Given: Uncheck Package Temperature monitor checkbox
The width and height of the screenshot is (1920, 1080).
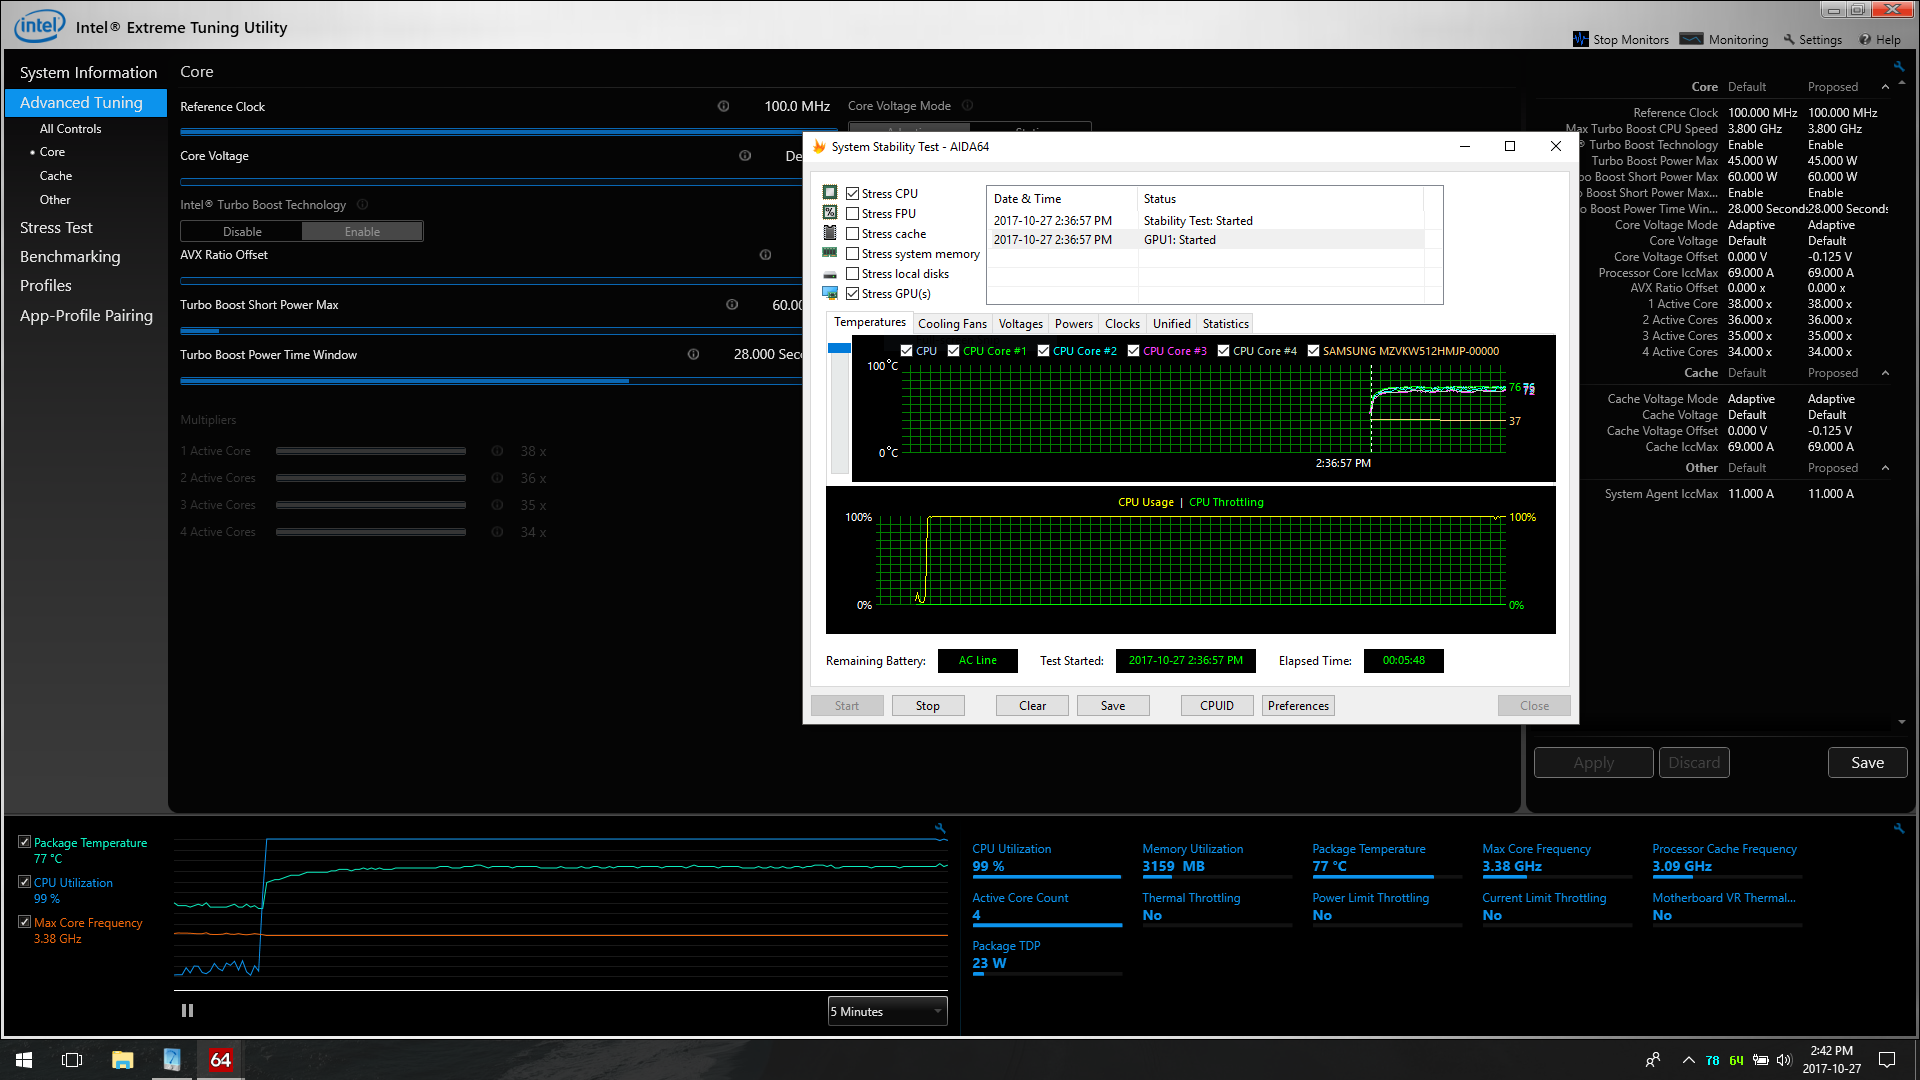Looking at the screenshot, I should 24,842.
